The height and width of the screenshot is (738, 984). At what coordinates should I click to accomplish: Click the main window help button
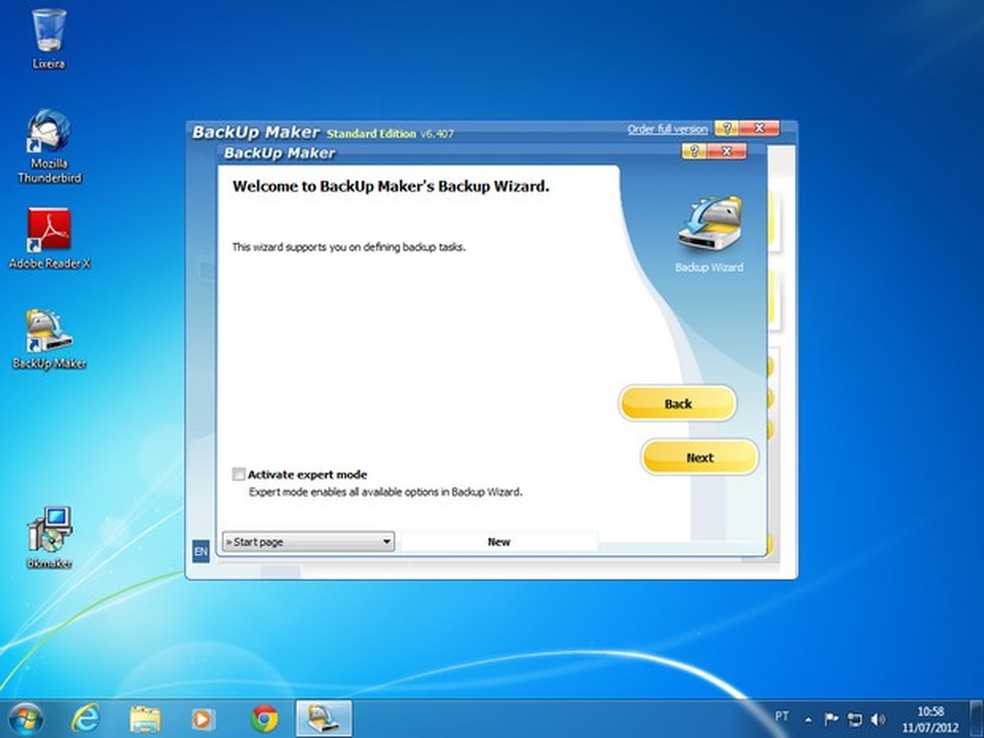click(x=726, y=128)
